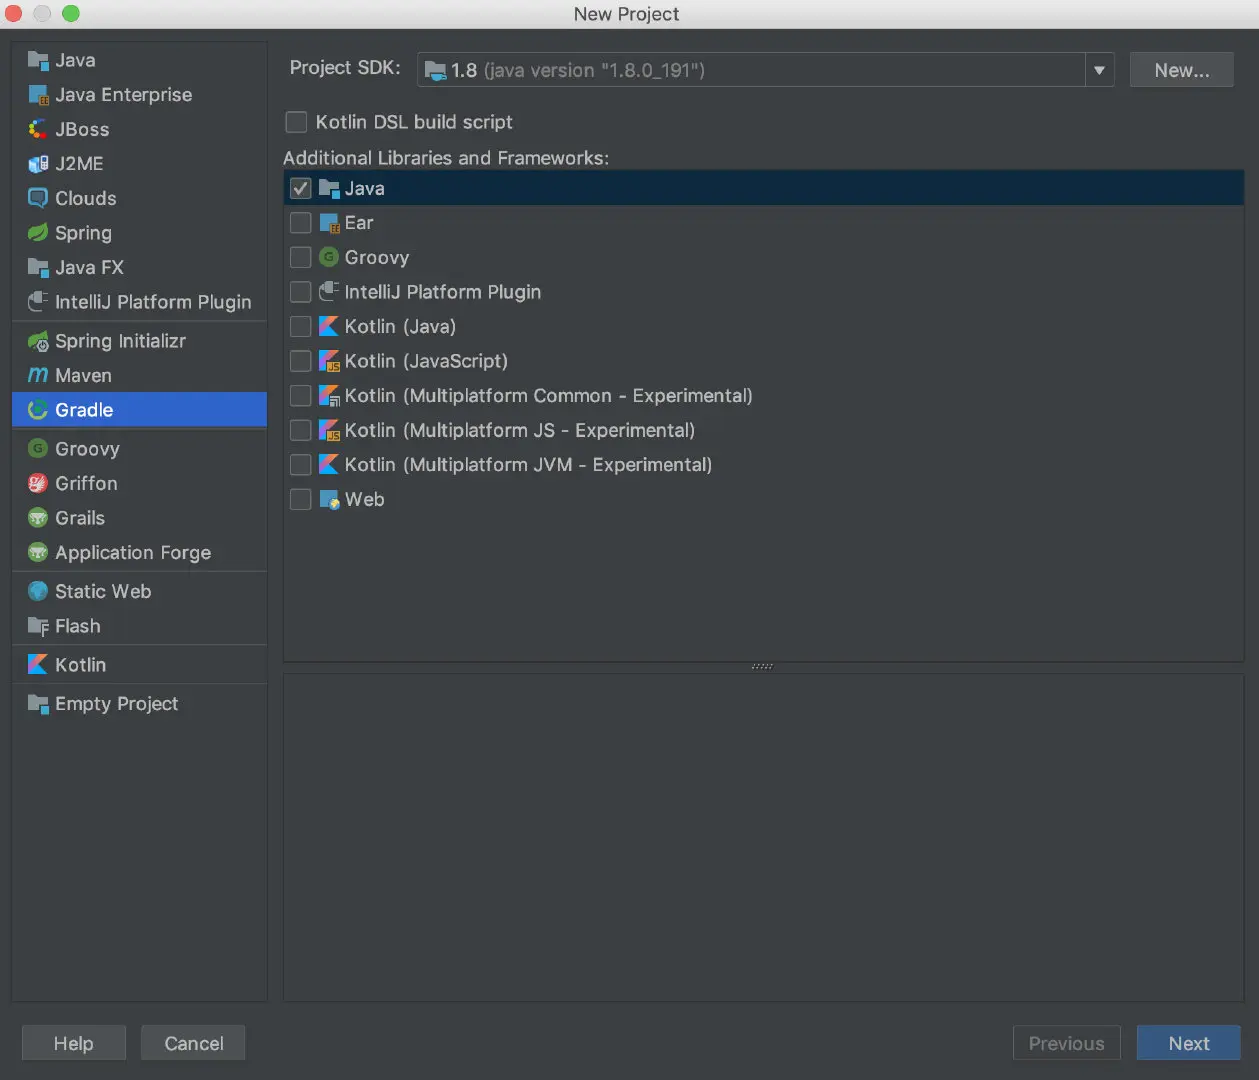This screenshot has width=1259, height=1080.
Task: Select Kotlin (Multiplatform JS - Experimental) label
Action: pos(519,430)
